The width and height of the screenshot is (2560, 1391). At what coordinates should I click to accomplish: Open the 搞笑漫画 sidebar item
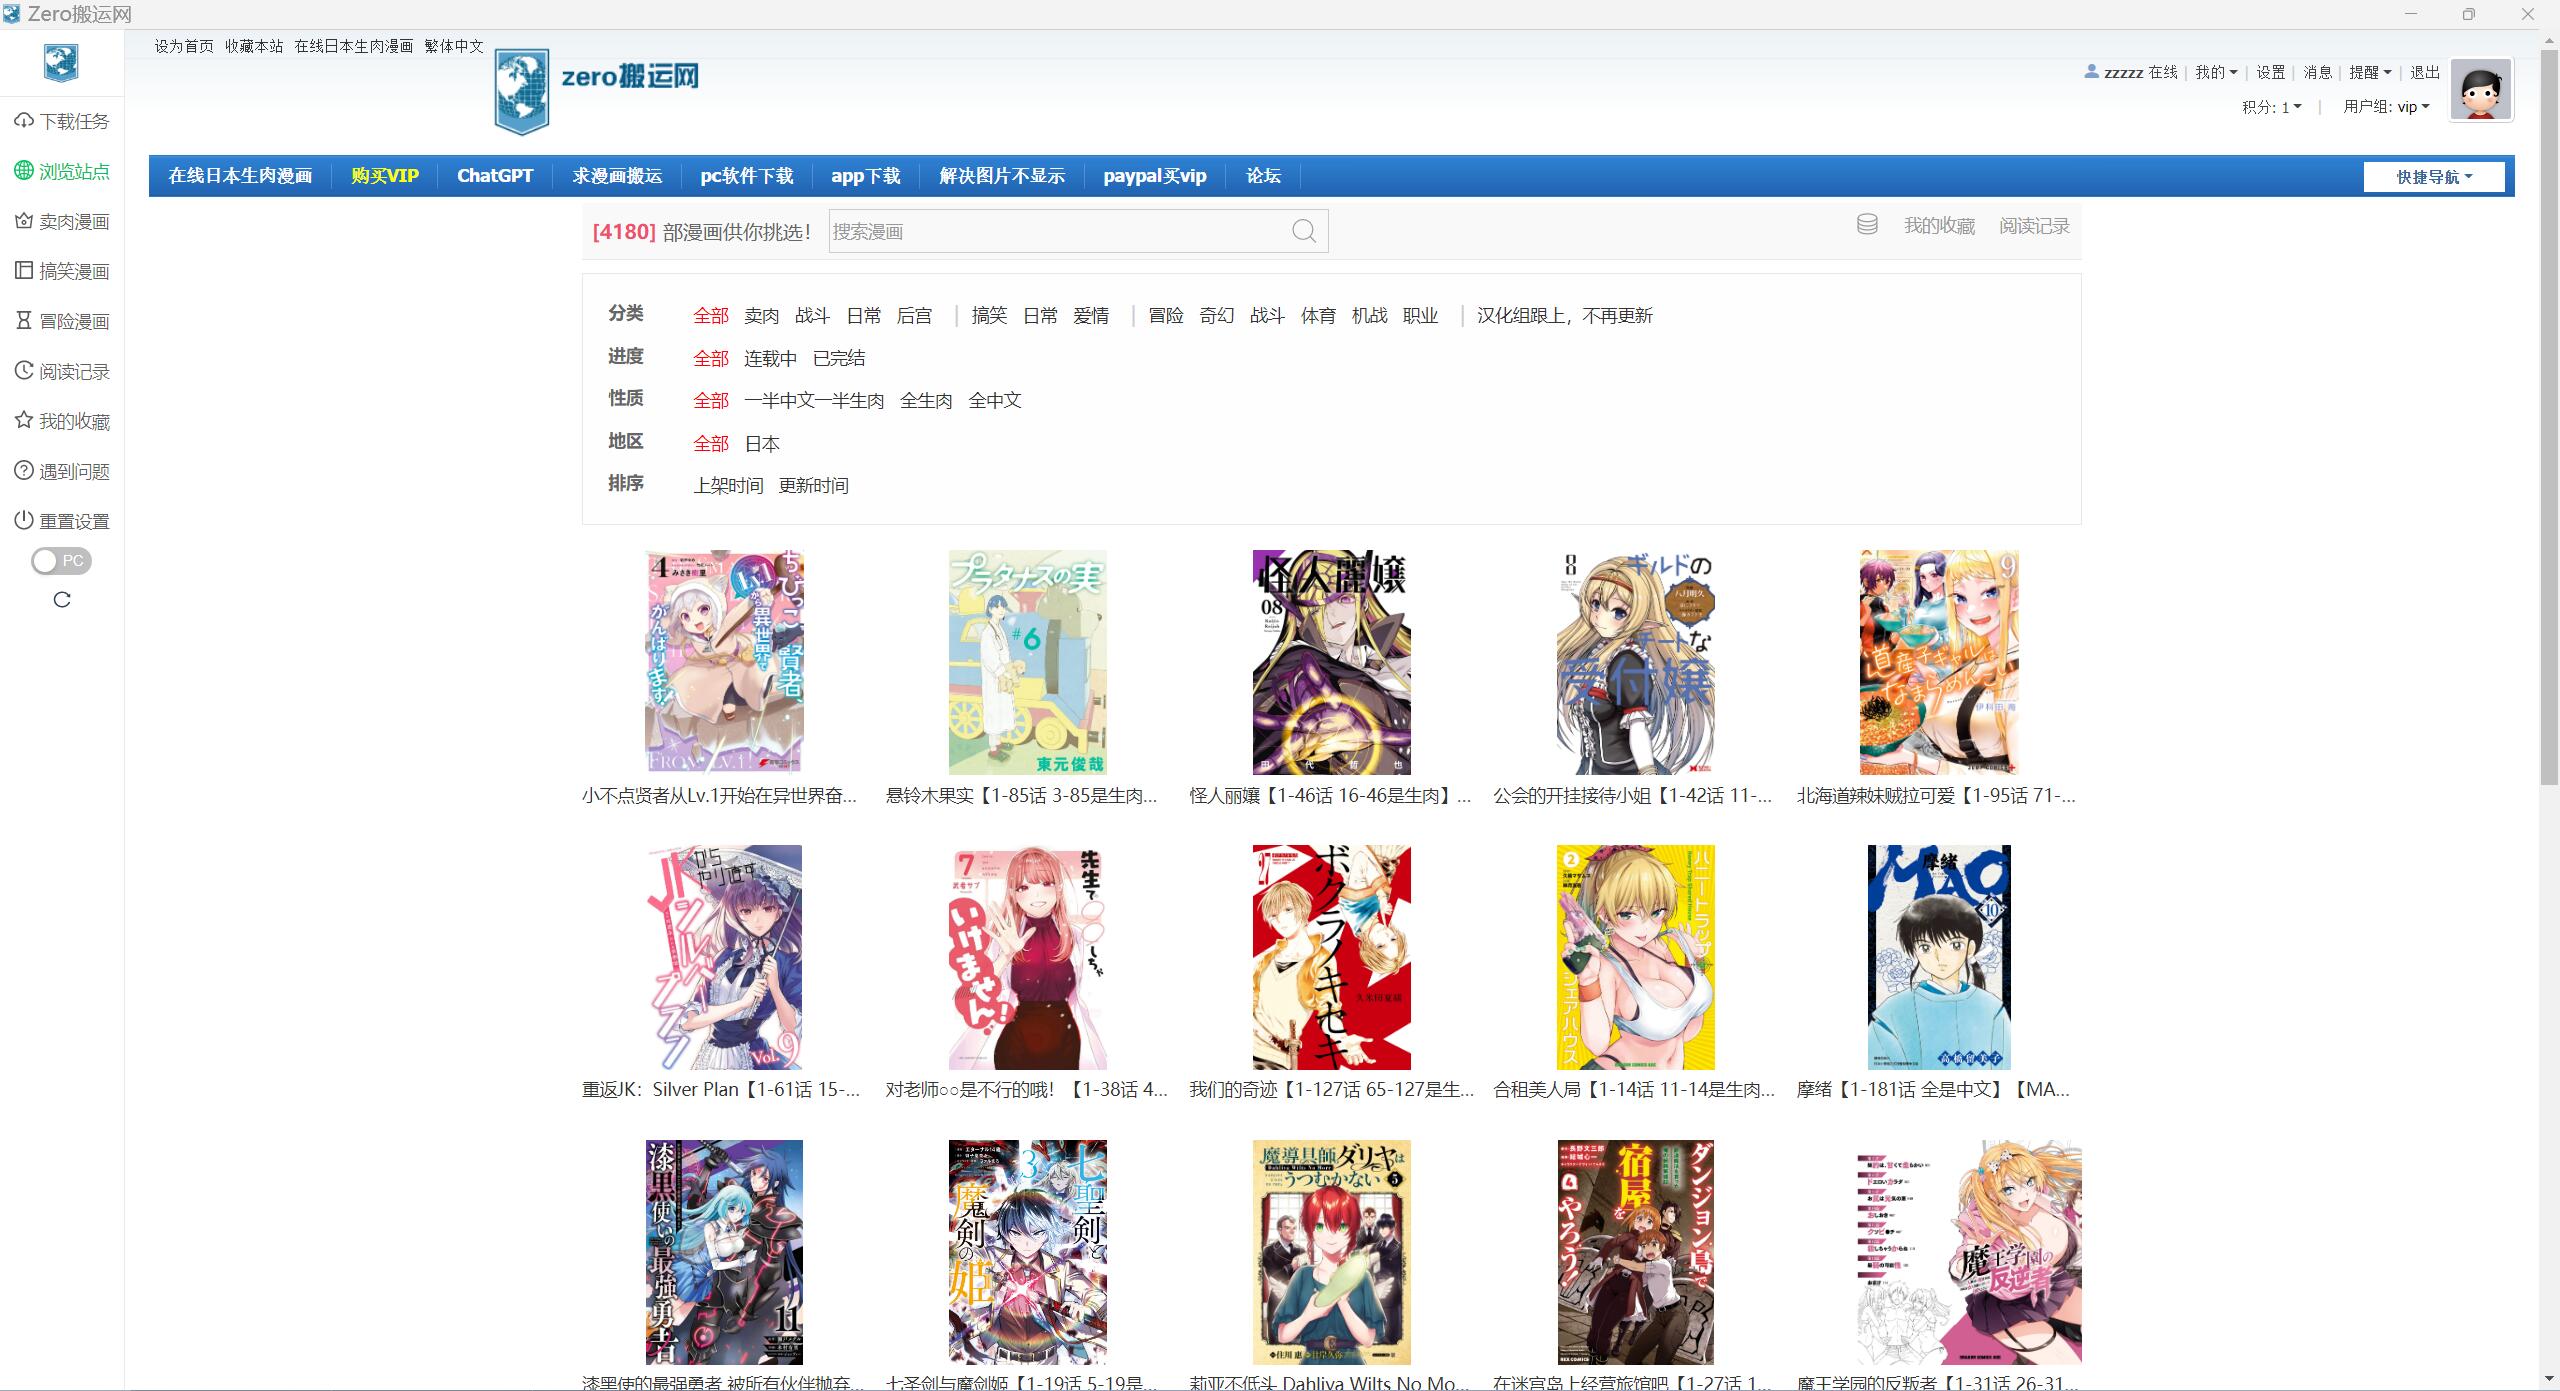click(x=61, y=271)
